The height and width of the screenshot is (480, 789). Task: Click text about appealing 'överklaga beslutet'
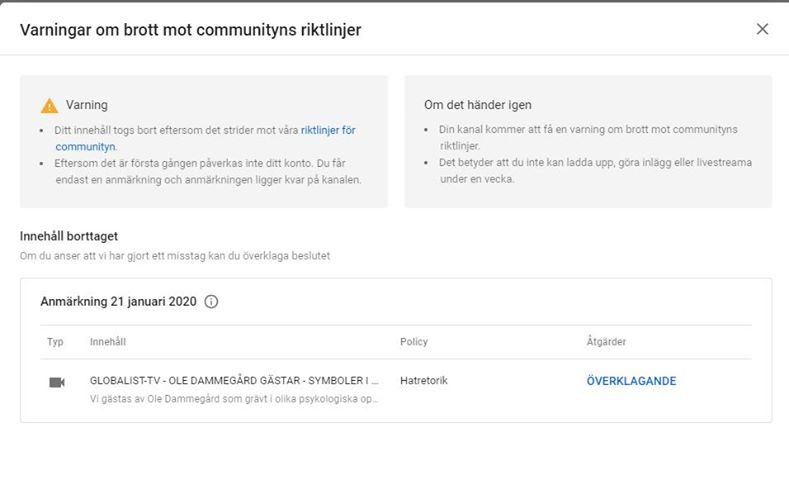point(175,256)
